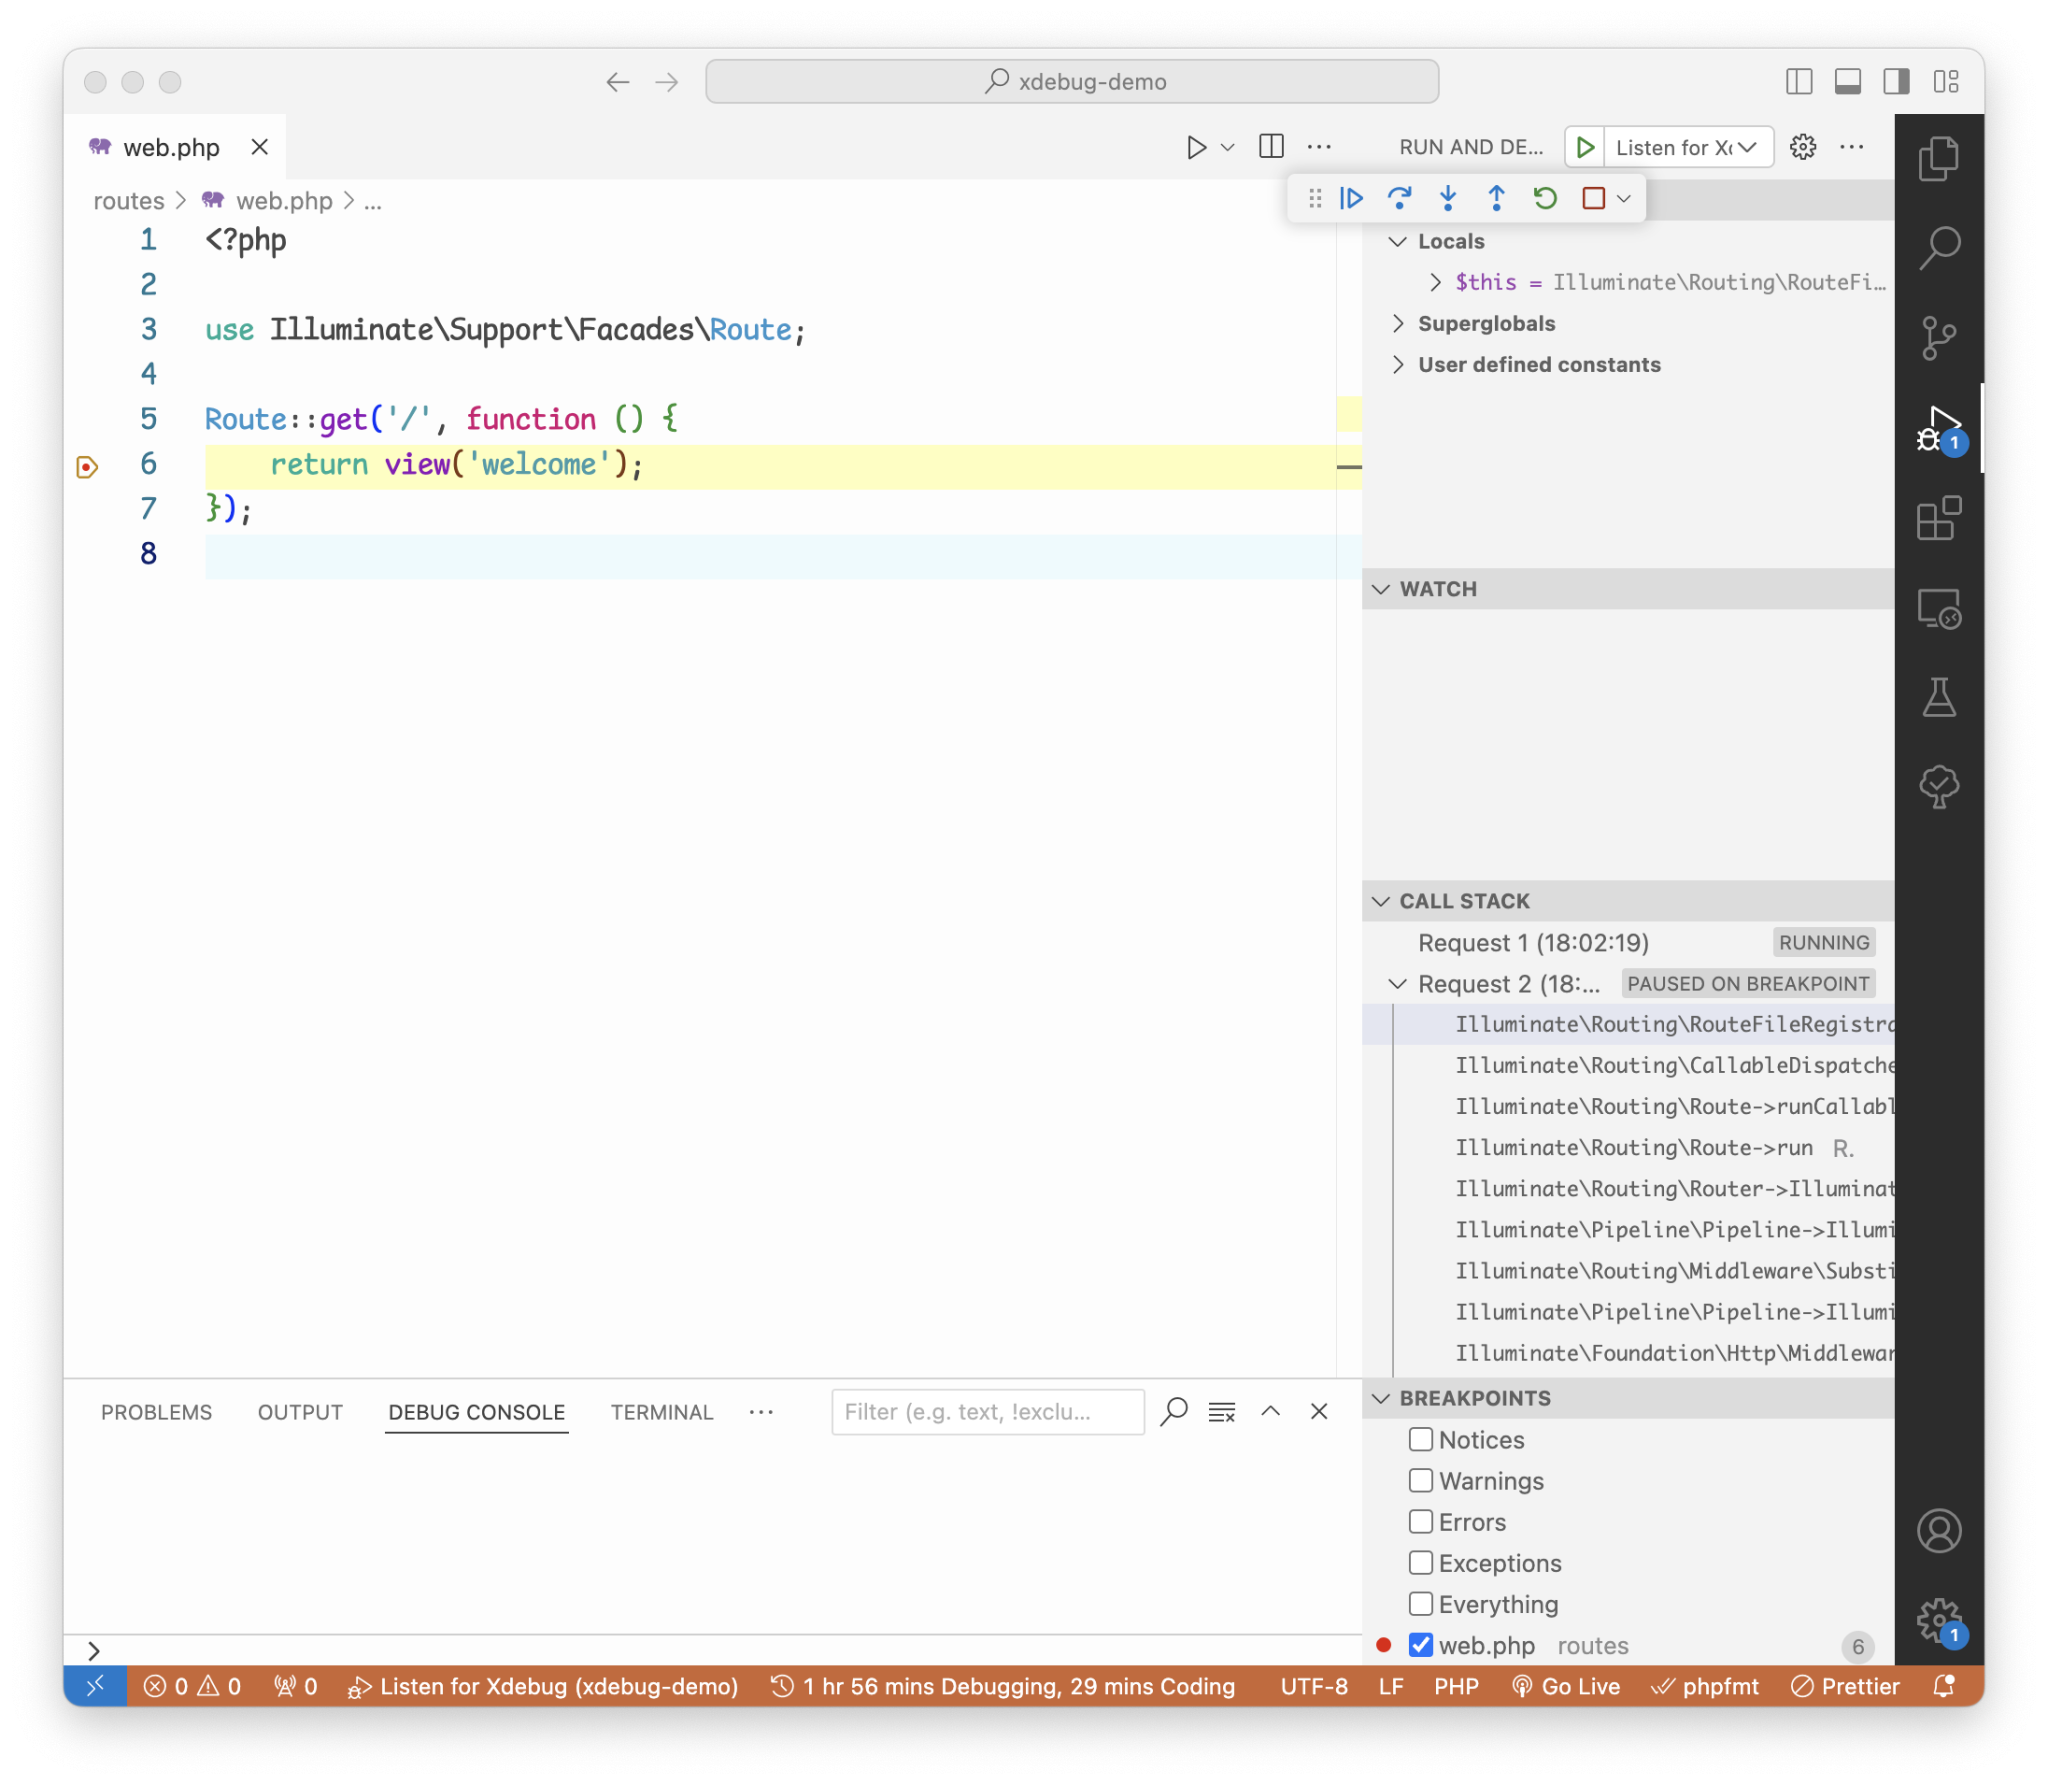Expand the Superglobals section
The height and width of the screenshot is (1785, 2048).
point(1397,322)
